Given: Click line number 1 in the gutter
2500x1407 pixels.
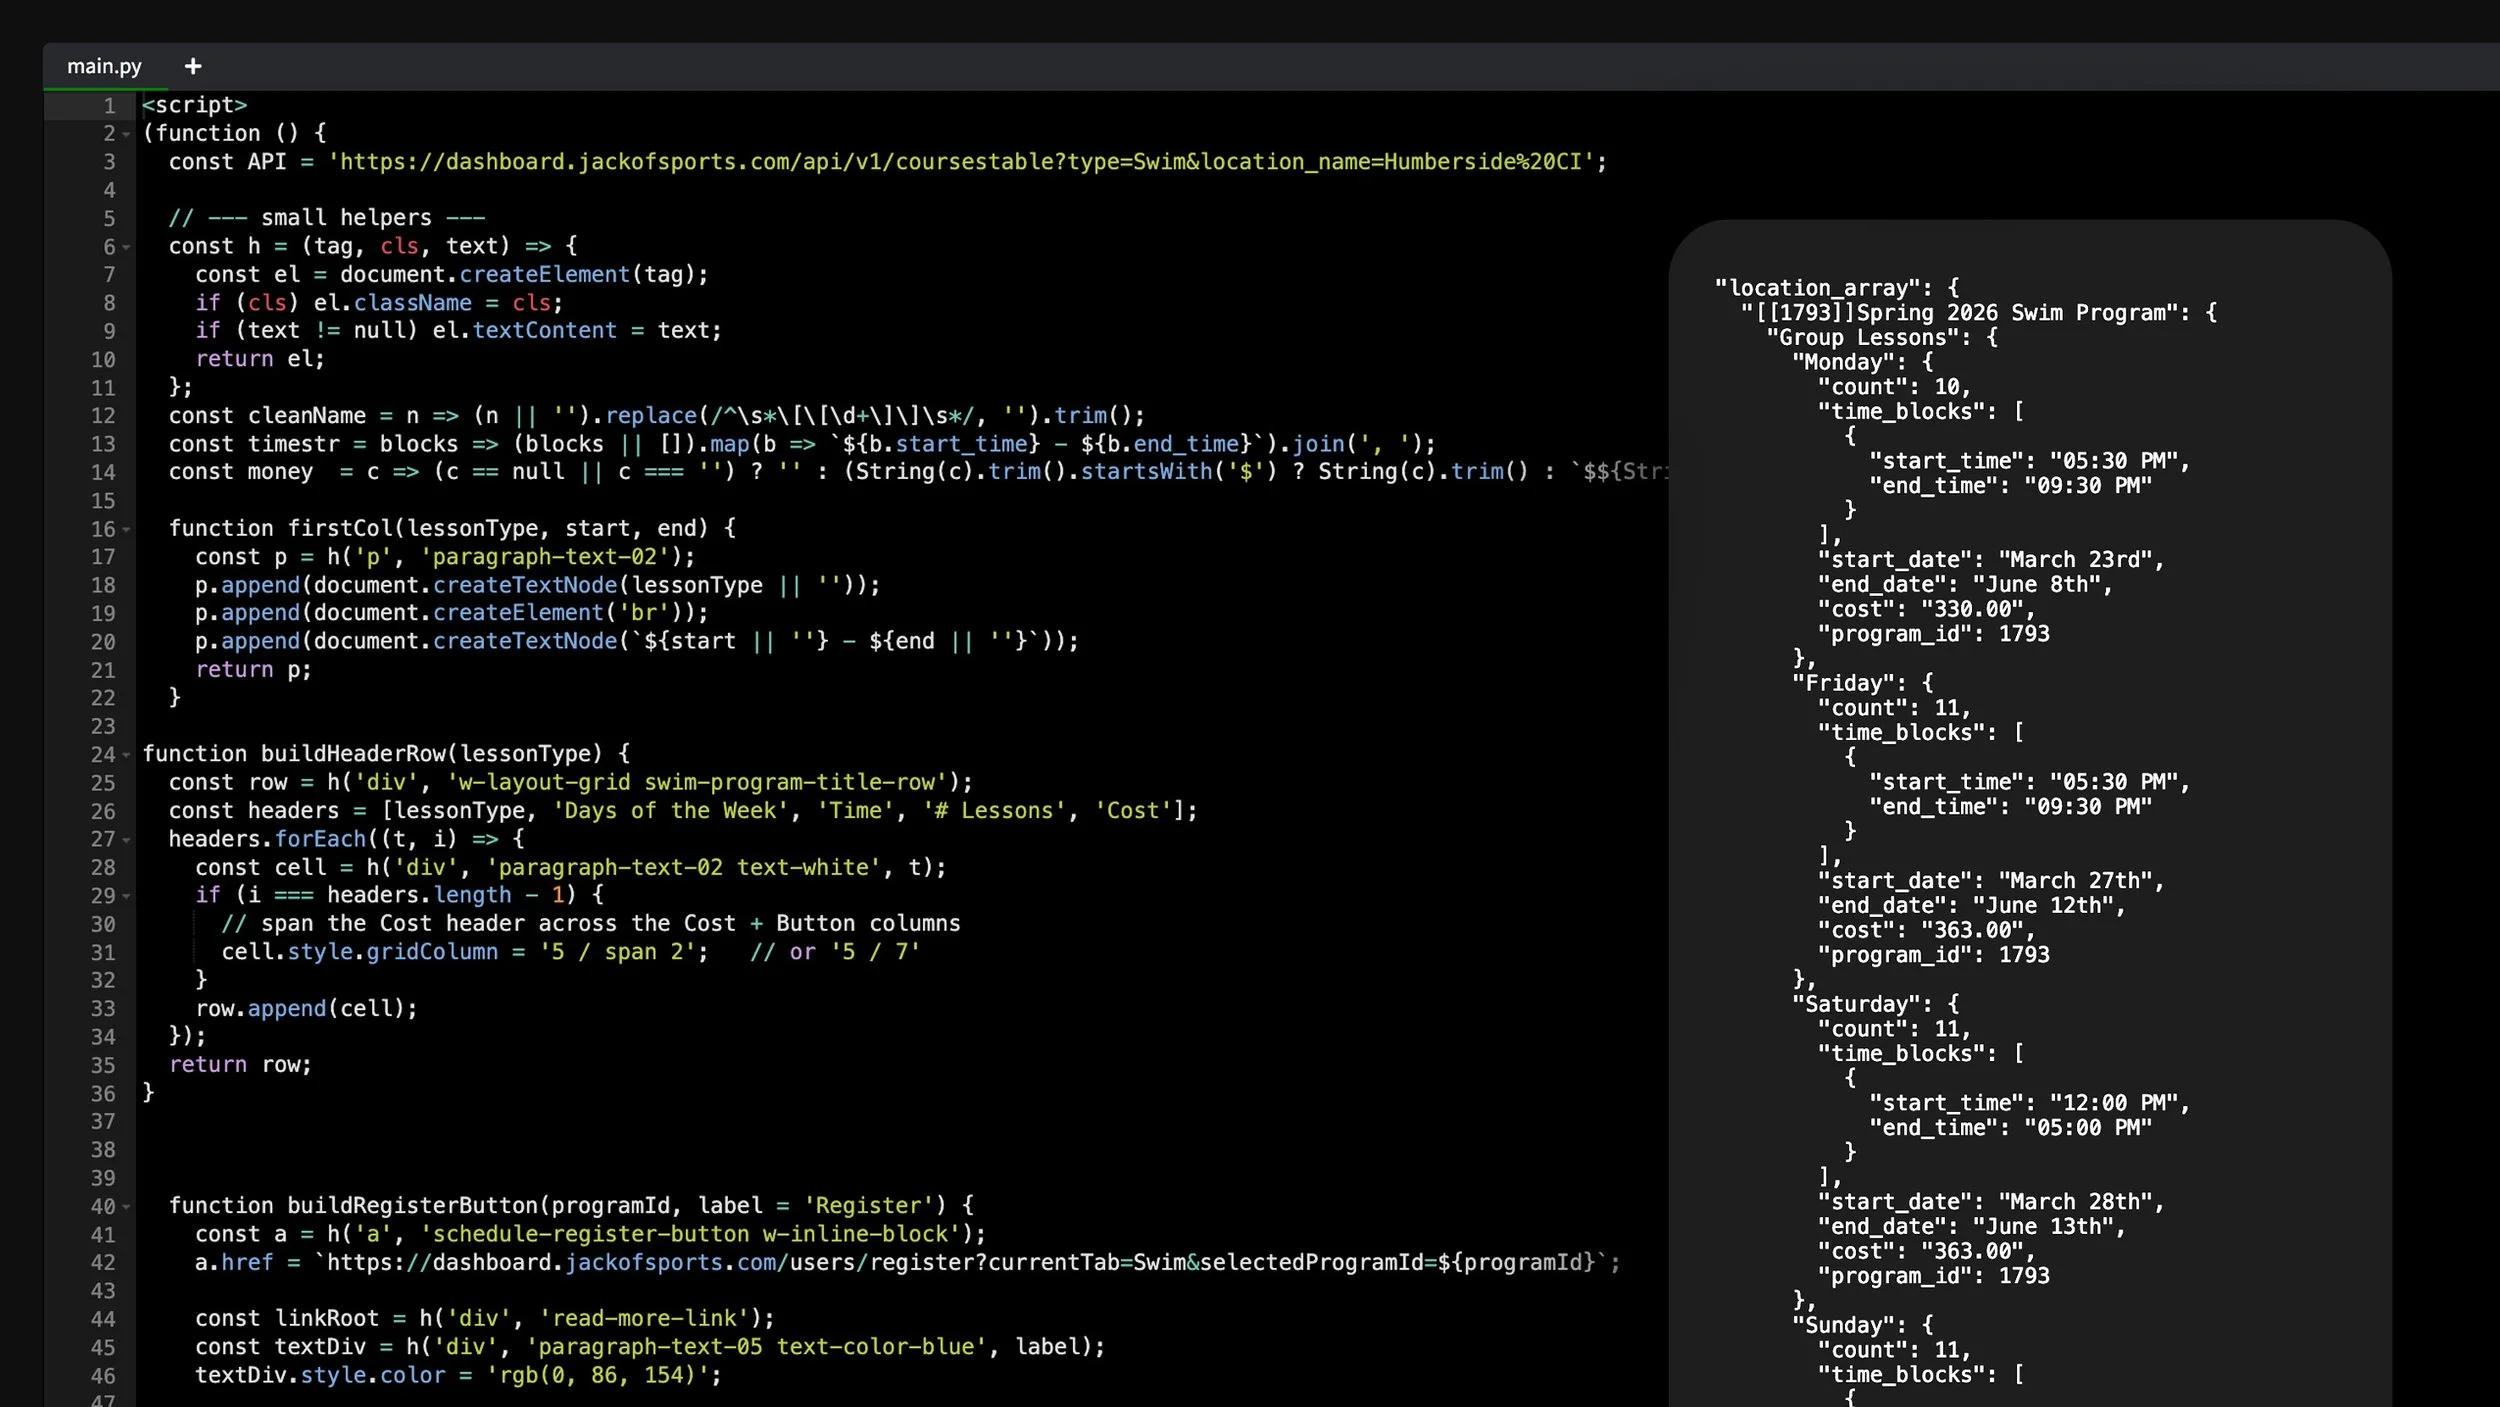Looking at the screenshot, I should point(109,106).
